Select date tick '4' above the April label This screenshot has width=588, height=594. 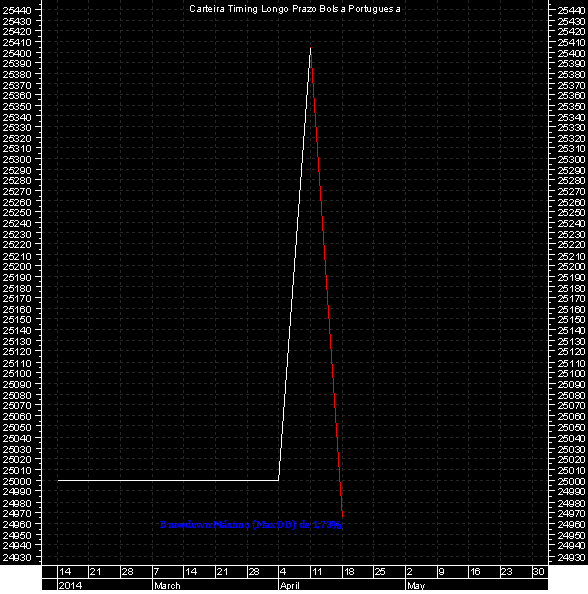coord(283,571)
